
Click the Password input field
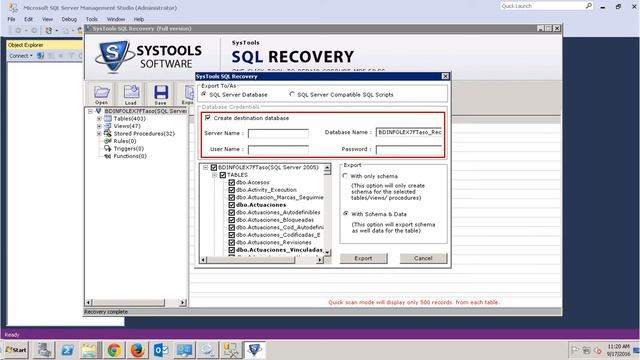tap(409, 149)
